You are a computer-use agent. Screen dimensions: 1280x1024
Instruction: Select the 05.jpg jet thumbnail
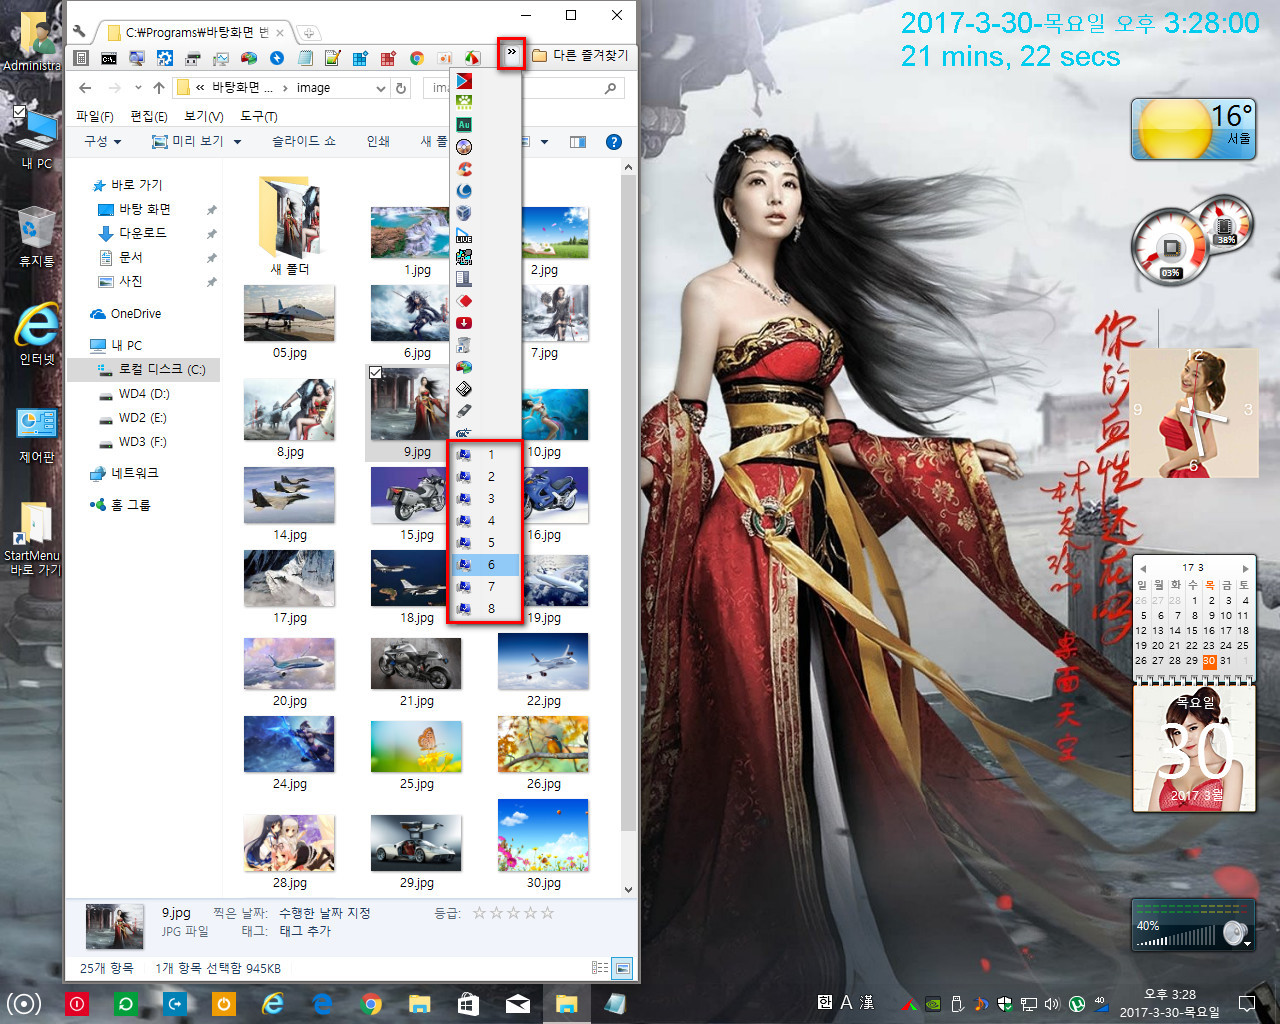pyautogui.click(x=290, y=313)
